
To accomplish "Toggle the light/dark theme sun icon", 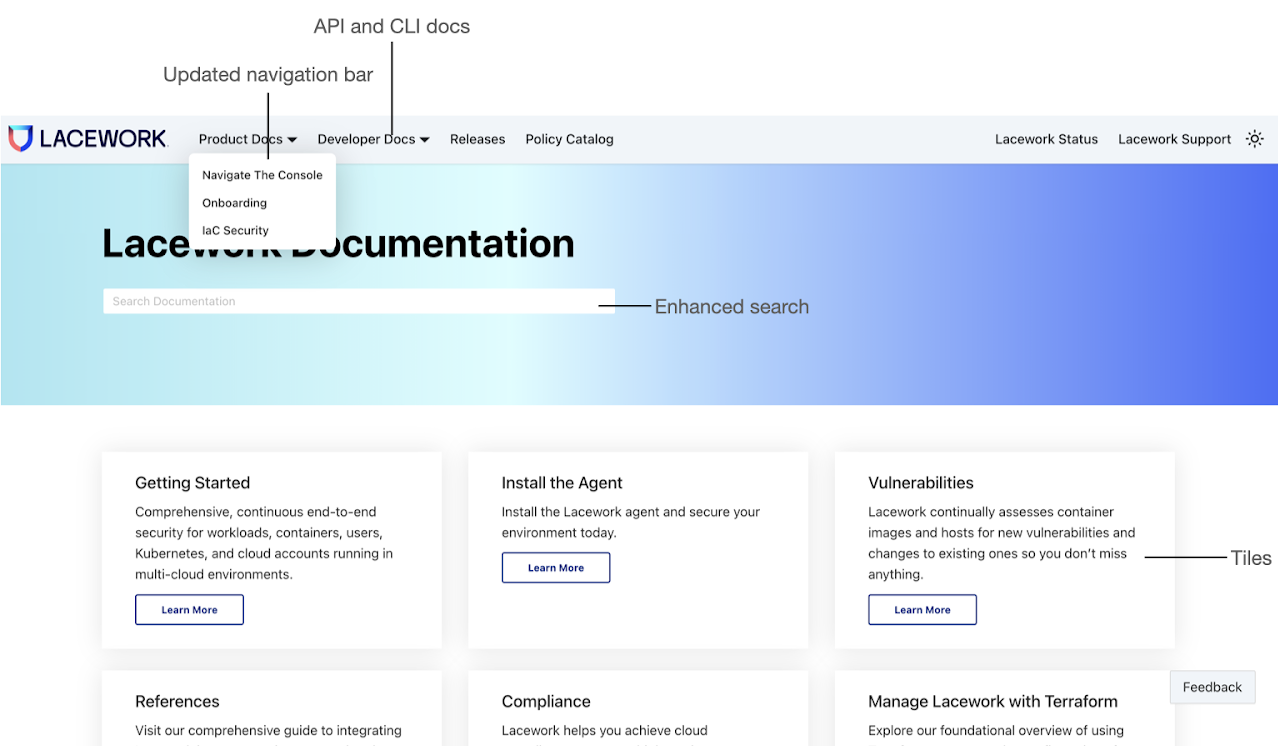I will pos(1254,139).
